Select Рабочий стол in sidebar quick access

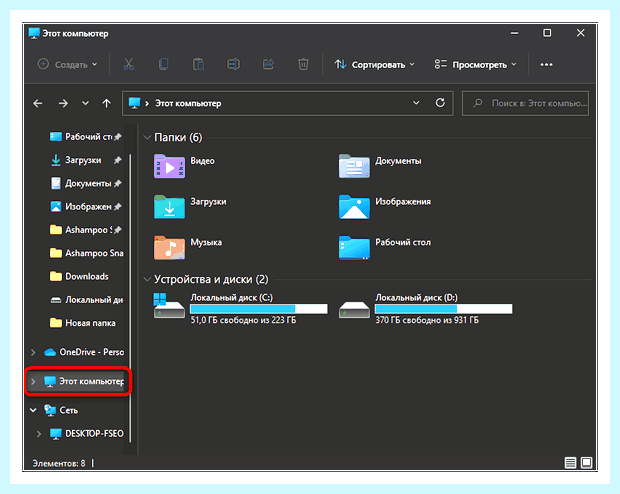[85, 137]
